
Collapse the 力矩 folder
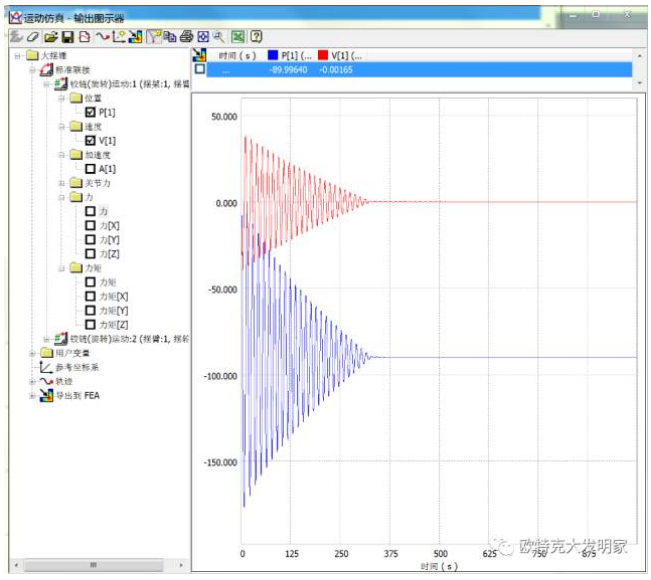click(61, 268)
